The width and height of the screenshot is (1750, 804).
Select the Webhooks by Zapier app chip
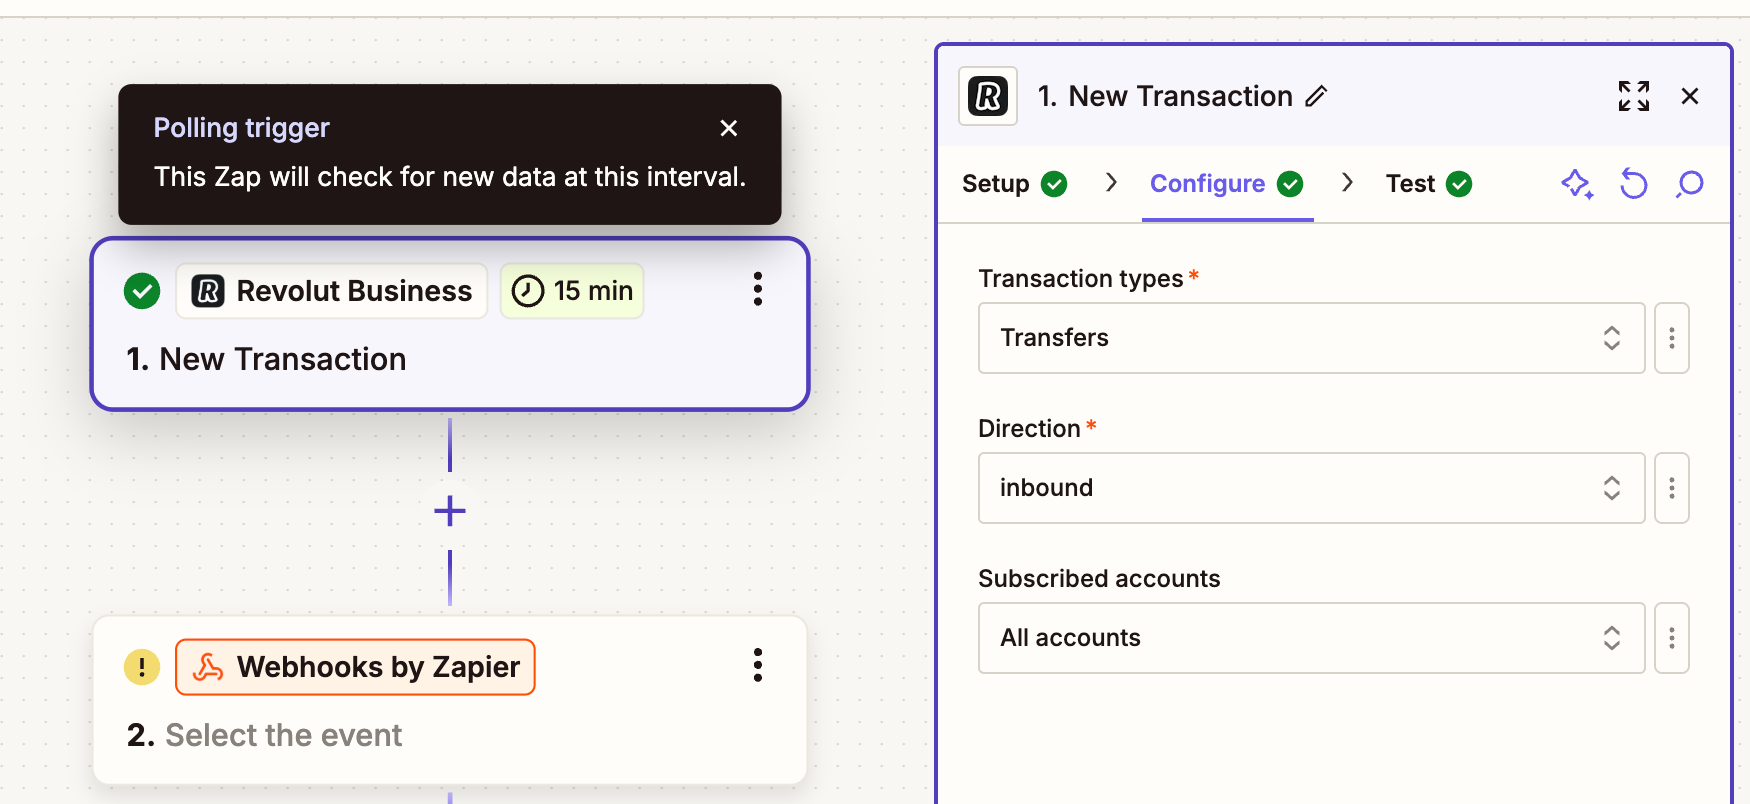pos(355,667)
